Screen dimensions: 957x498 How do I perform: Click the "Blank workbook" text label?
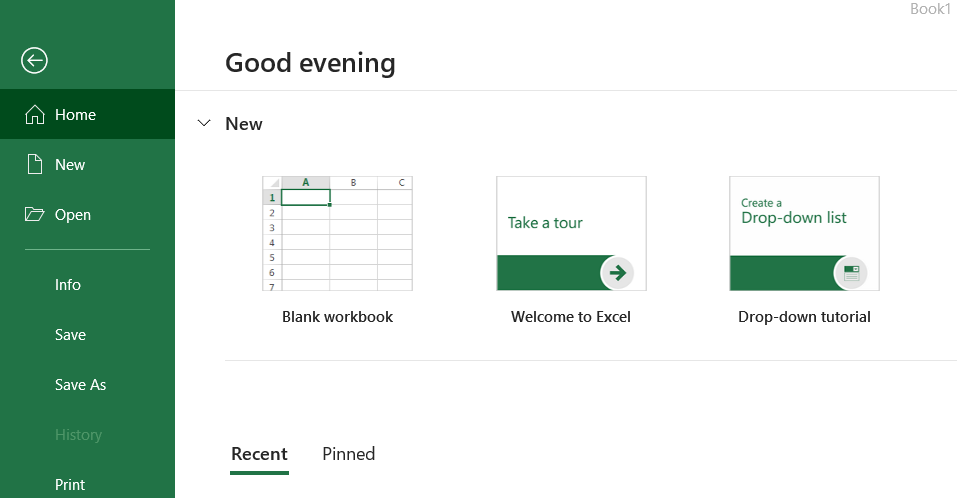337,317
